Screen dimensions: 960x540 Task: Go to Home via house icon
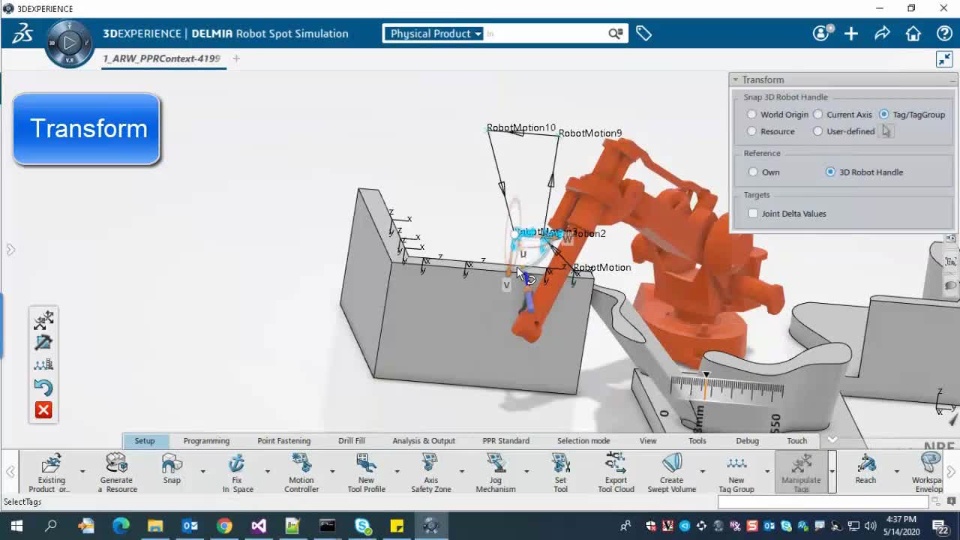[913, 34]
